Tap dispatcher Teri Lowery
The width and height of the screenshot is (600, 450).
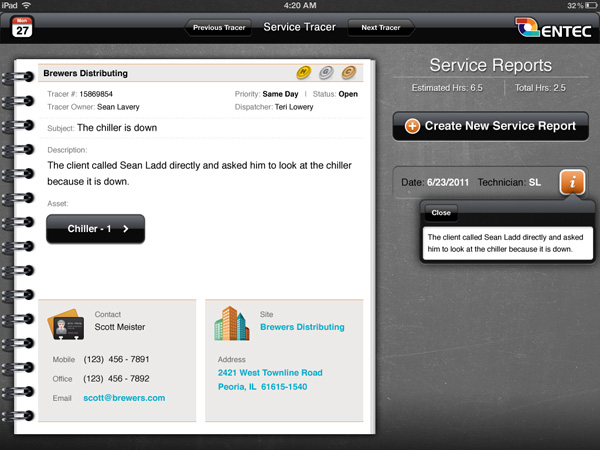[294, 107]
